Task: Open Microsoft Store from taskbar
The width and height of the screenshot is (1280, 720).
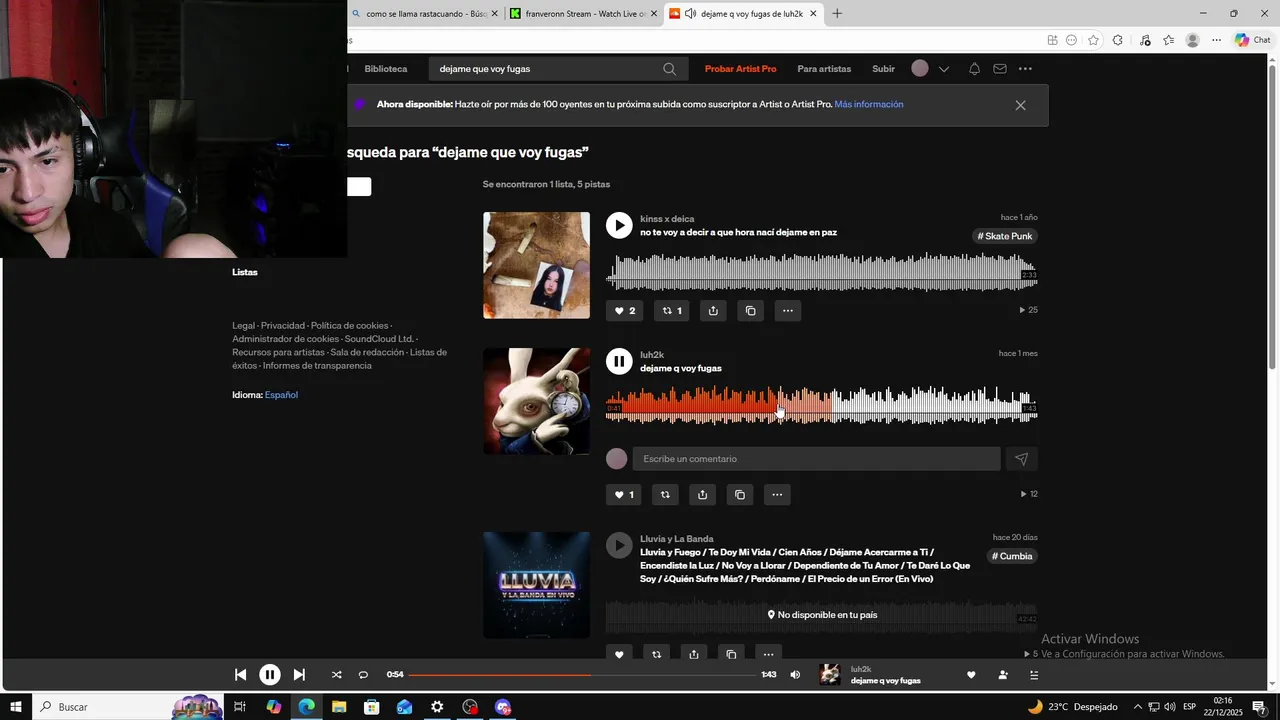Action: tap(372, 707)
